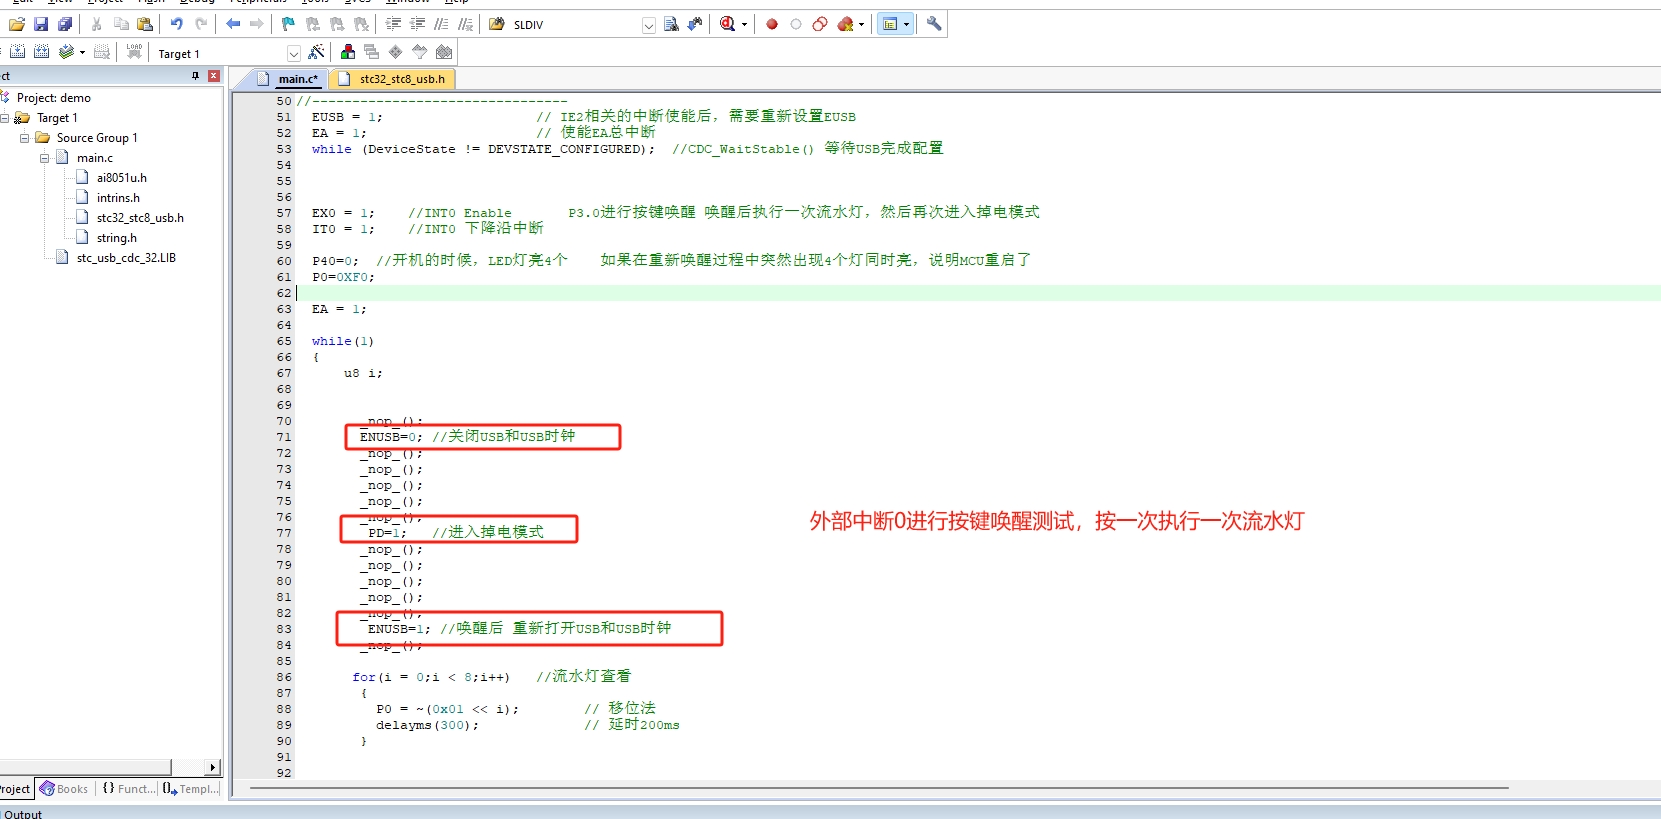Screen dimensions: 1661x819
Task: Open the debug session dropdown arrow
Action: click(744, 24)
